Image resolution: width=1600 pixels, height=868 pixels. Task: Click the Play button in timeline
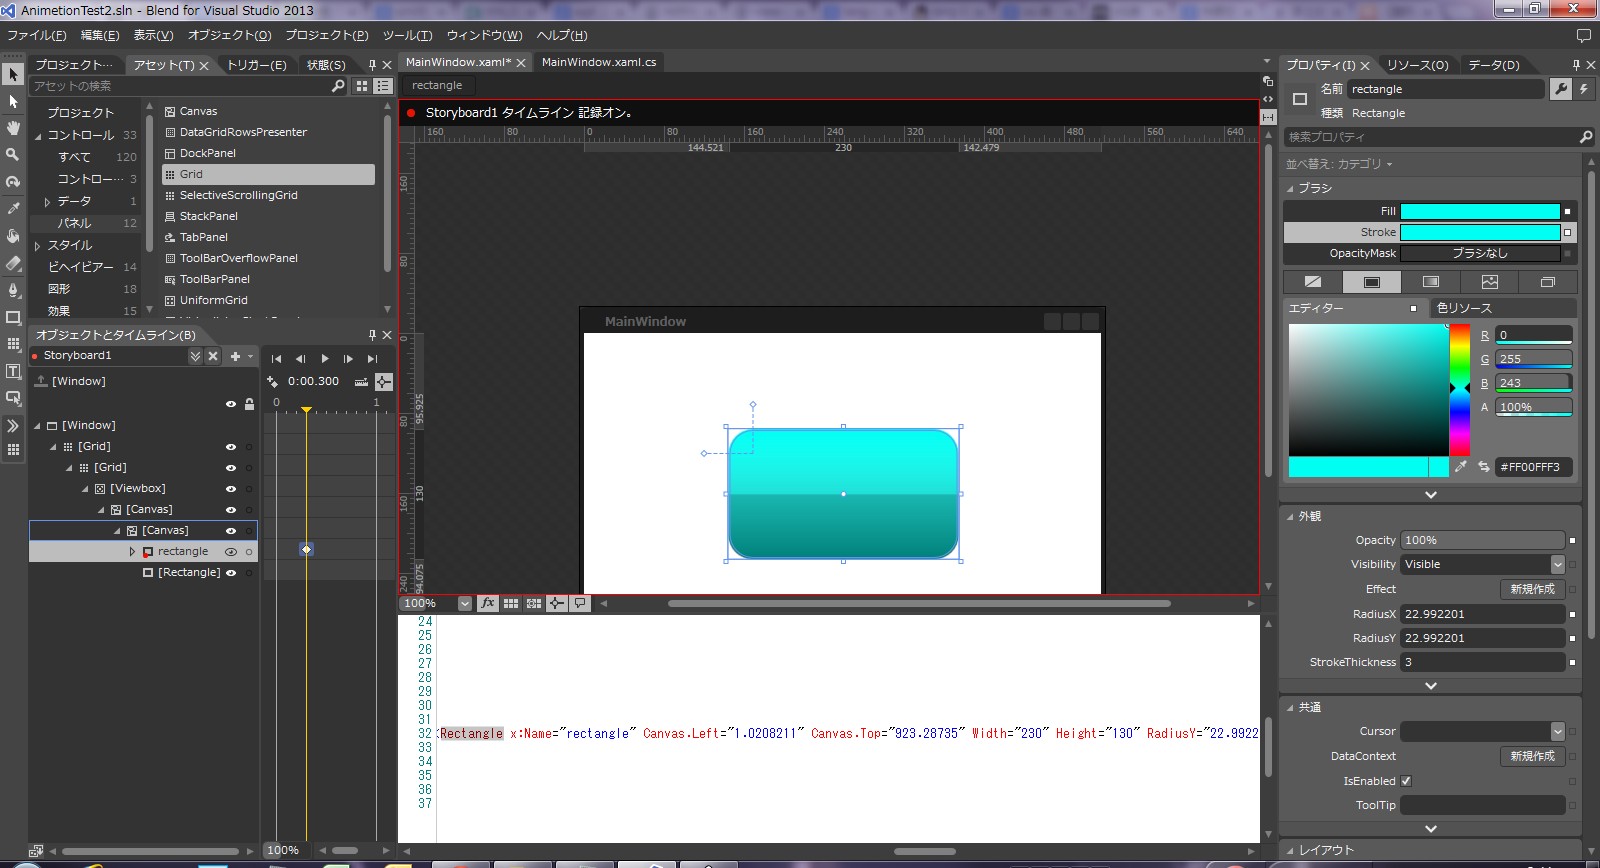point(324,358)
